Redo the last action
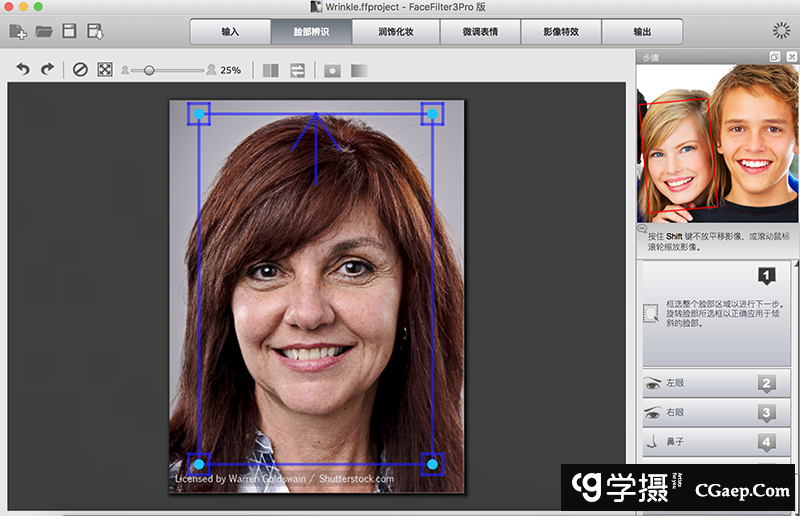Viewport: 800px width, 516px height. click(46, 70)
